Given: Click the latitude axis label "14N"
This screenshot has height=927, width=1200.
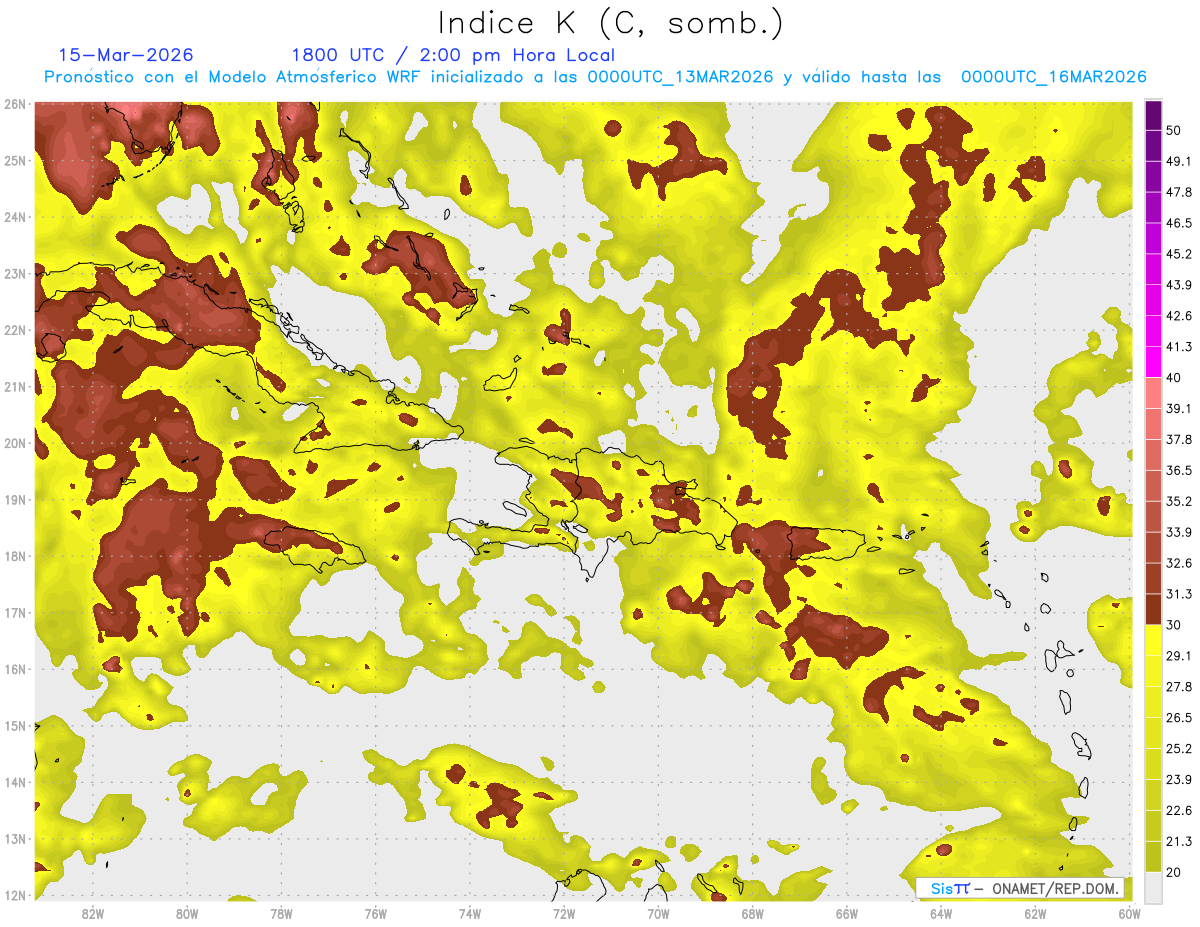Looking at the screenshot, I should [14, 782].
